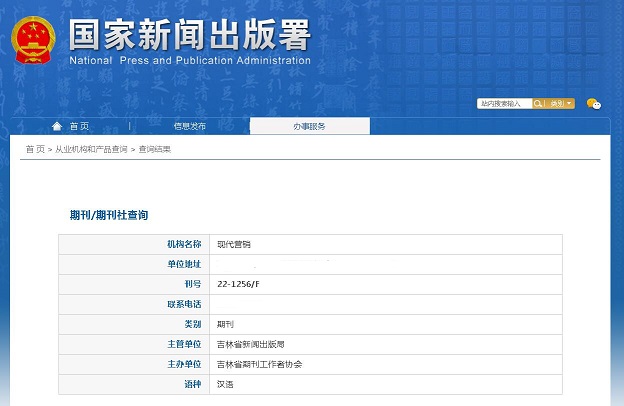
Task: Open 从业机构和产品查询 breadcrumb link
Action: [91, 149]
